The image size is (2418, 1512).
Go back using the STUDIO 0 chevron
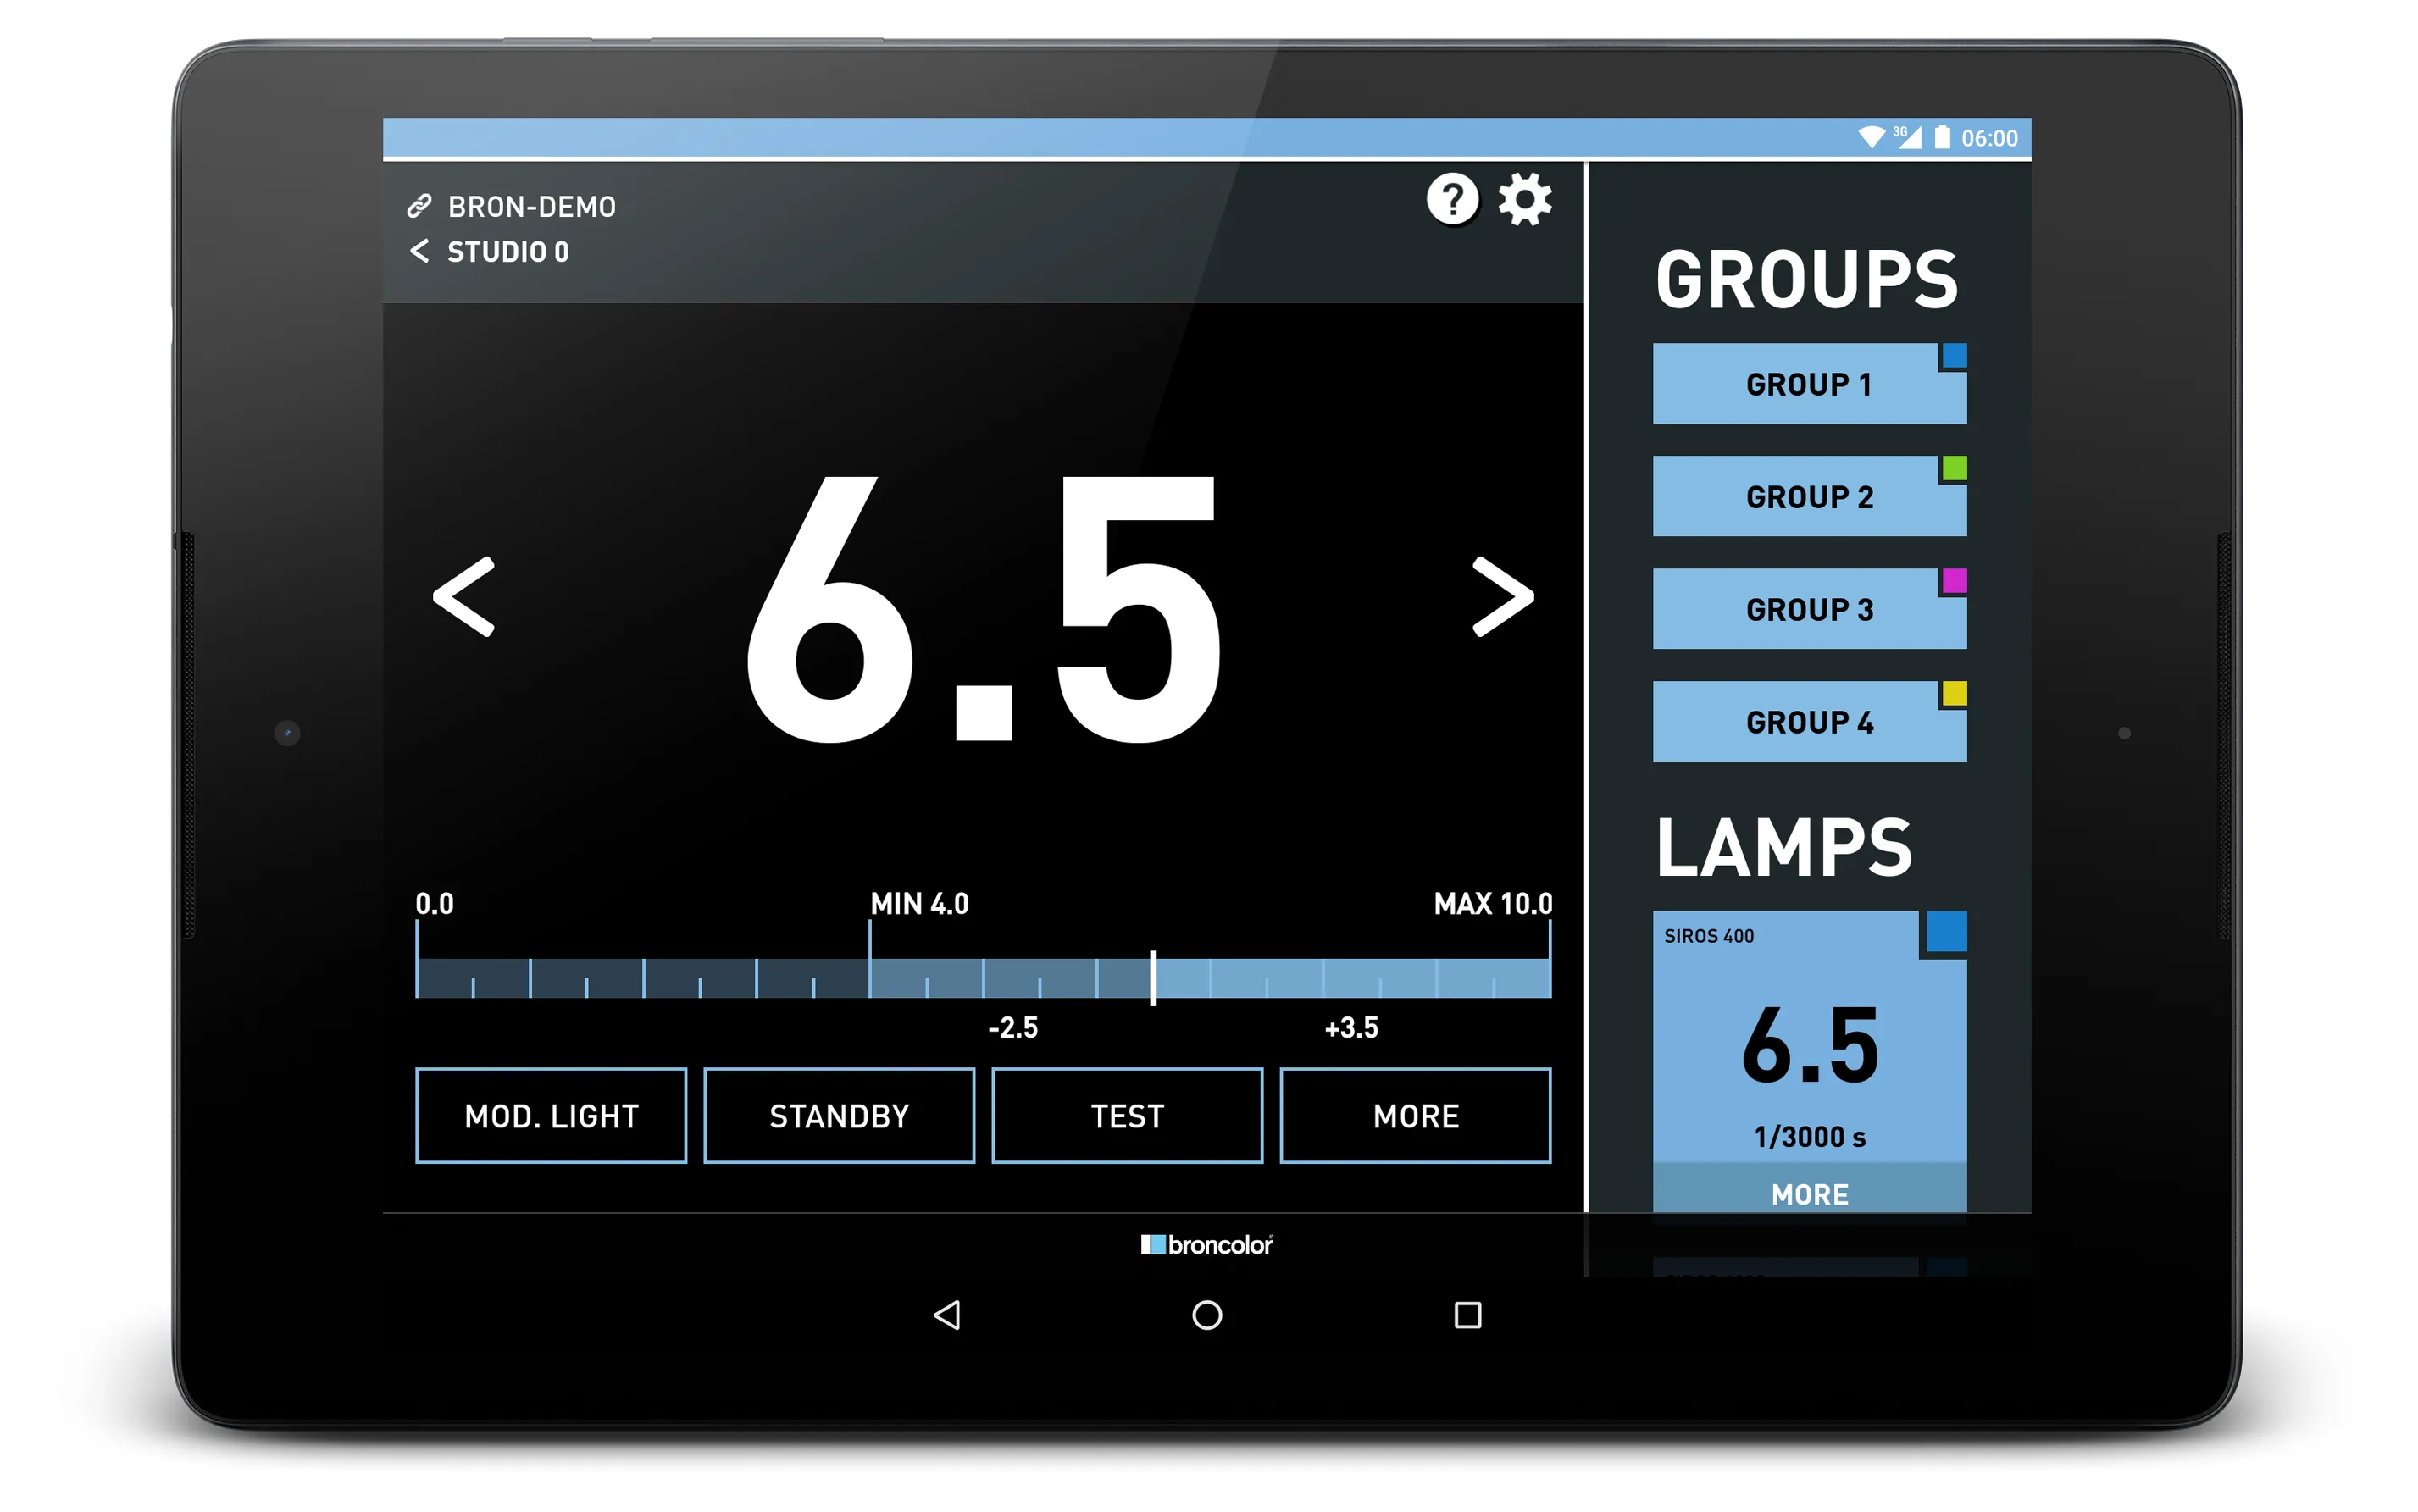point(420,251)
